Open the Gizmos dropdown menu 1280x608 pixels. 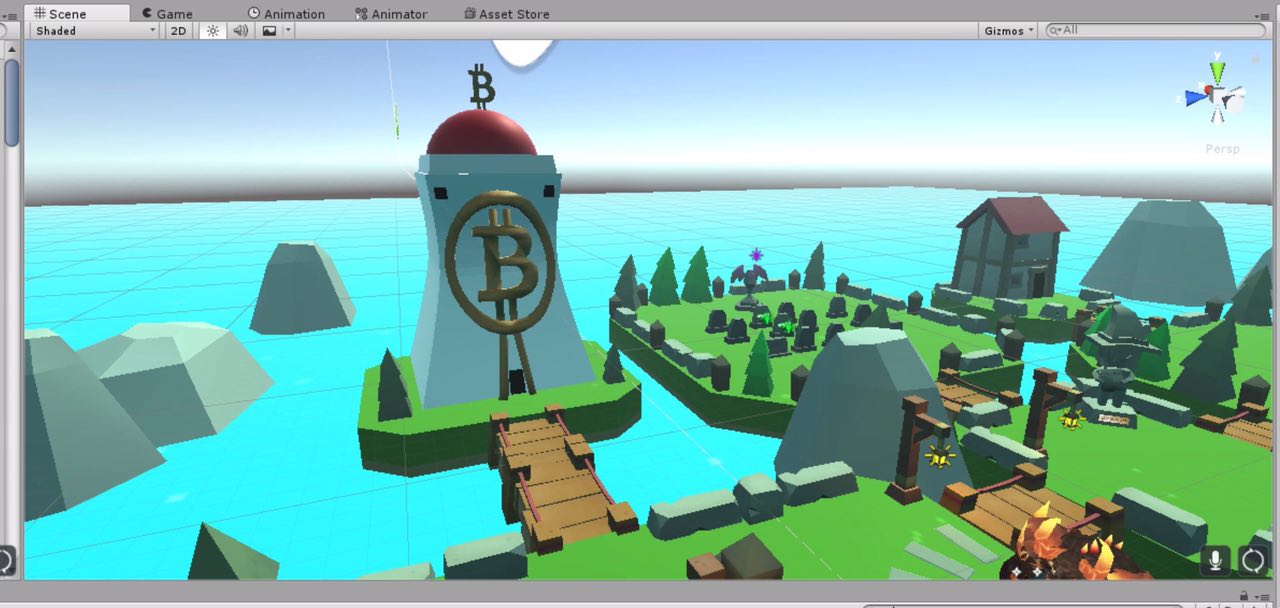tap(1008, 31)
